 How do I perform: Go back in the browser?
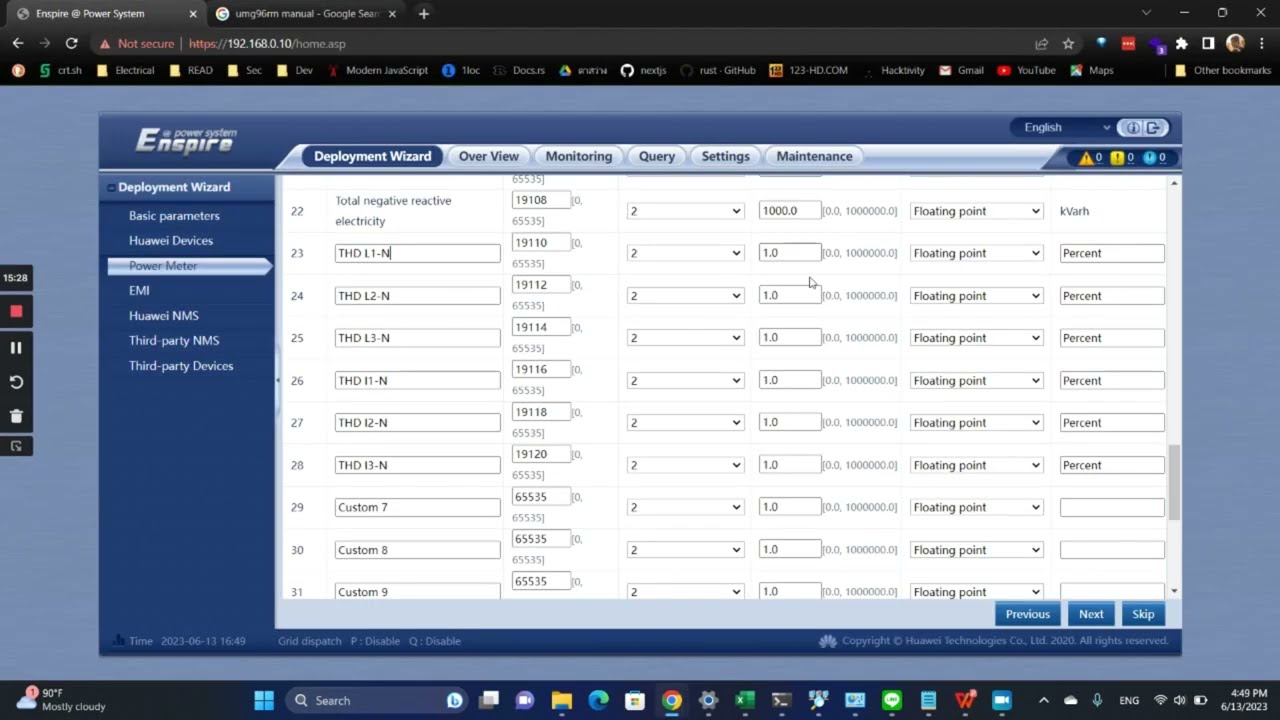coord(17,44)
